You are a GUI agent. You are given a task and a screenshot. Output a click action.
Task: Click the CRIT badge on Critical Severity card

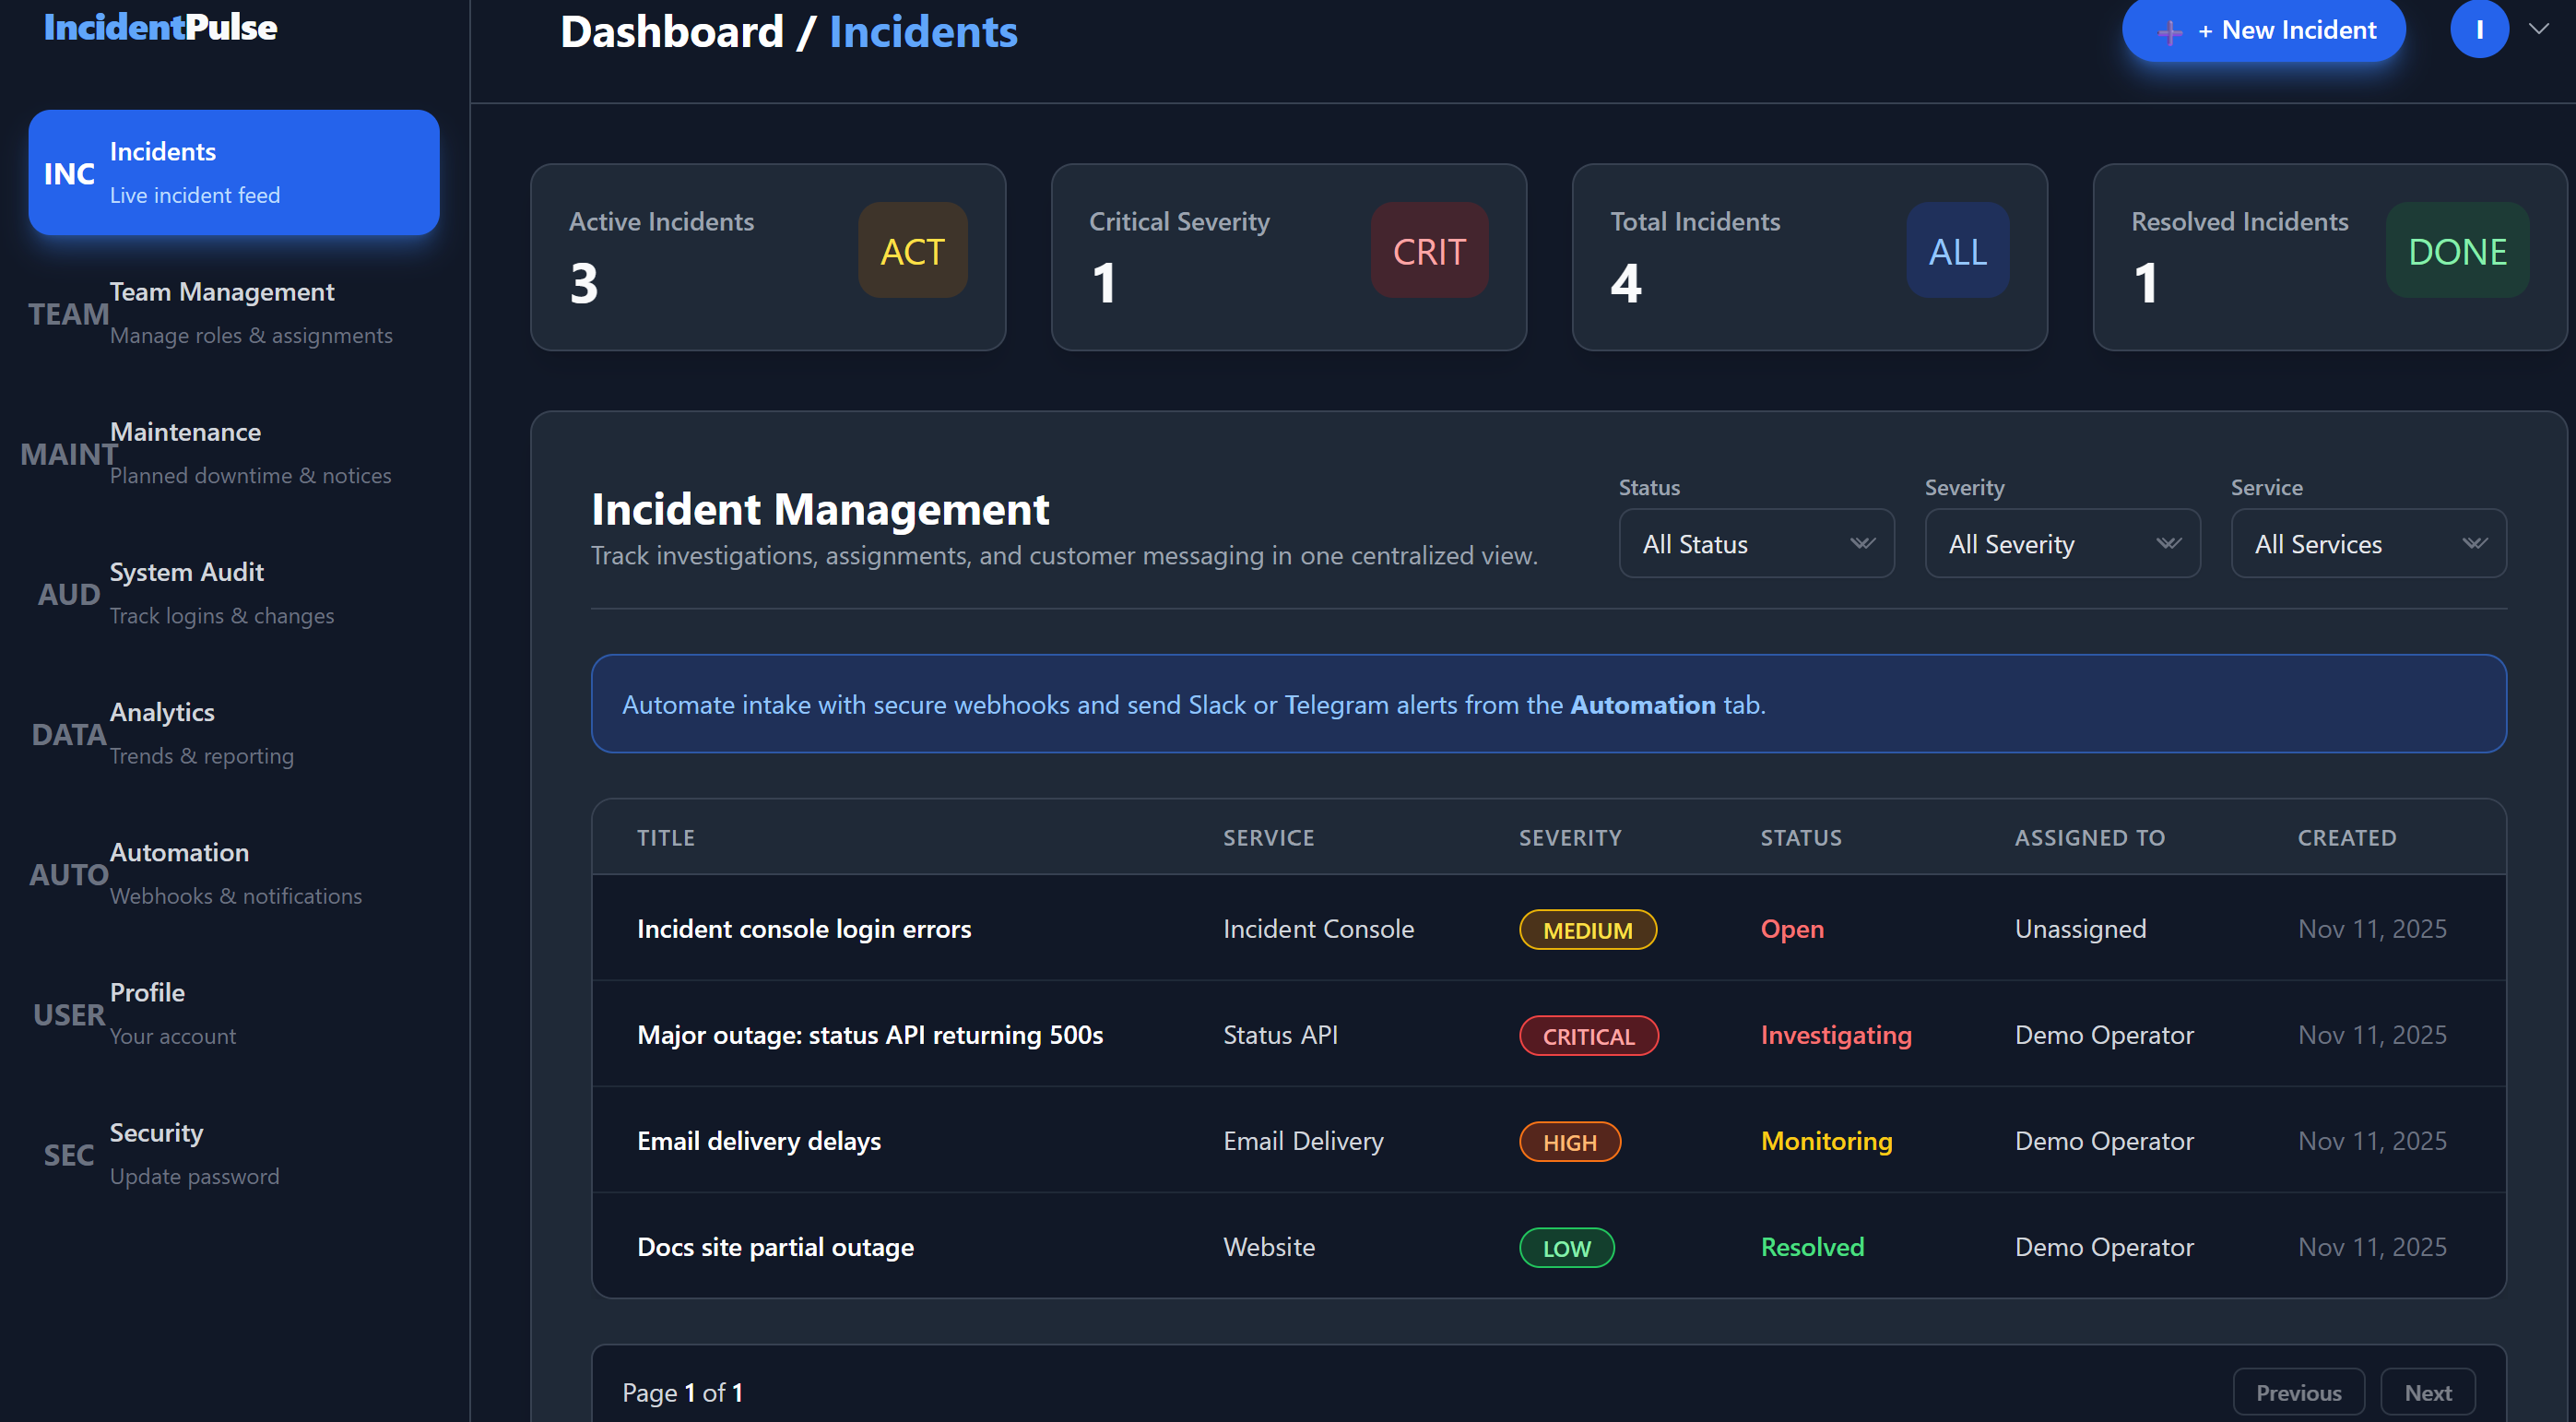tap(1429, 250)
